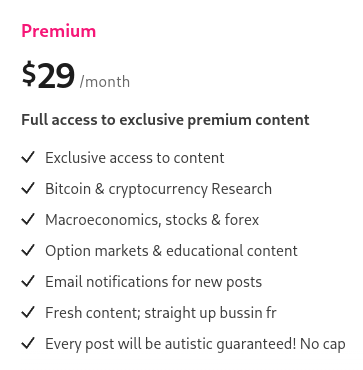Click the $29 price figure
Image resolution: width=363 pixels, height=370 pixels.
pos(48,76)
